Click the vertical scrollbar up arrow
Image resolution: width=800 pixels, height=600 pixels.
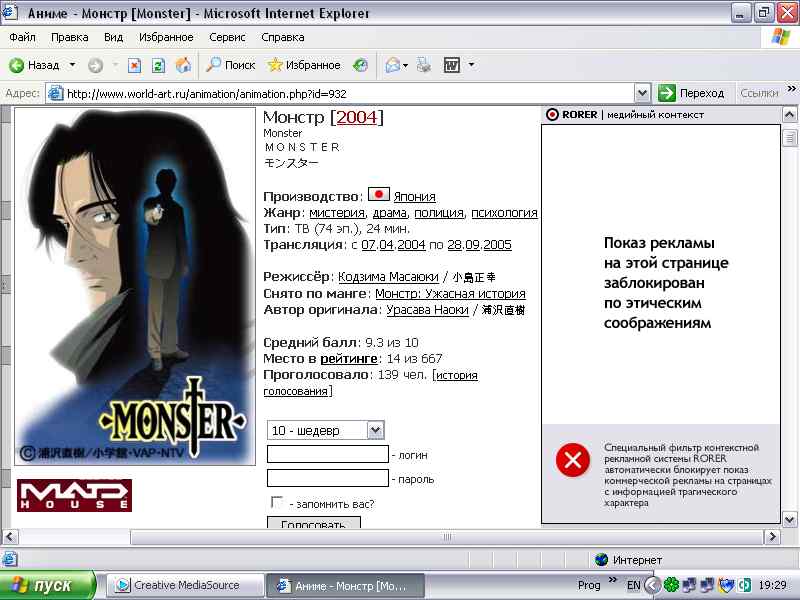click(789, 114)
